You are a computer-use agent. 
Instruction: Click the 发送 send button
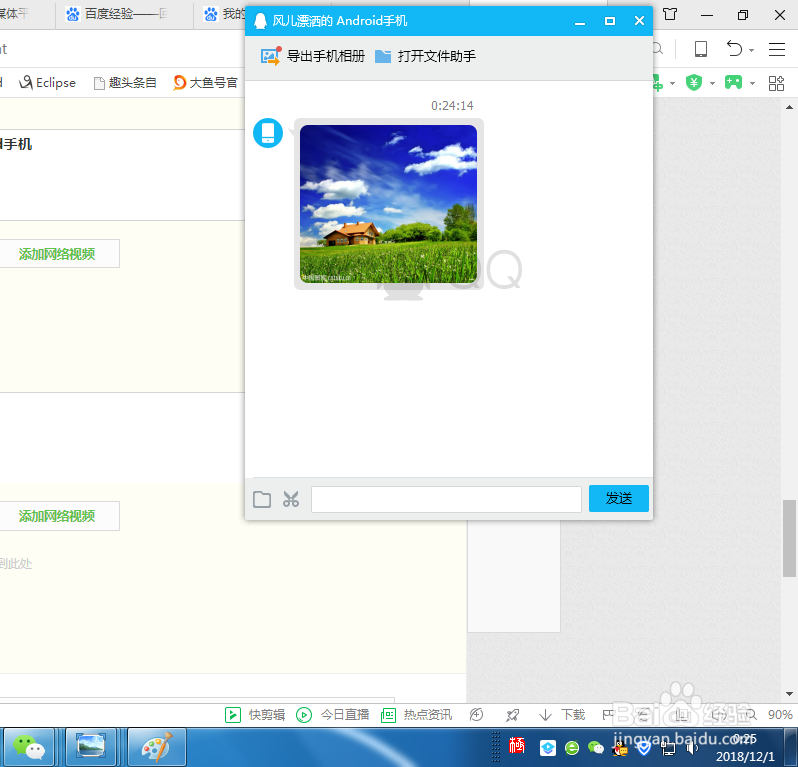coord(619,498)
